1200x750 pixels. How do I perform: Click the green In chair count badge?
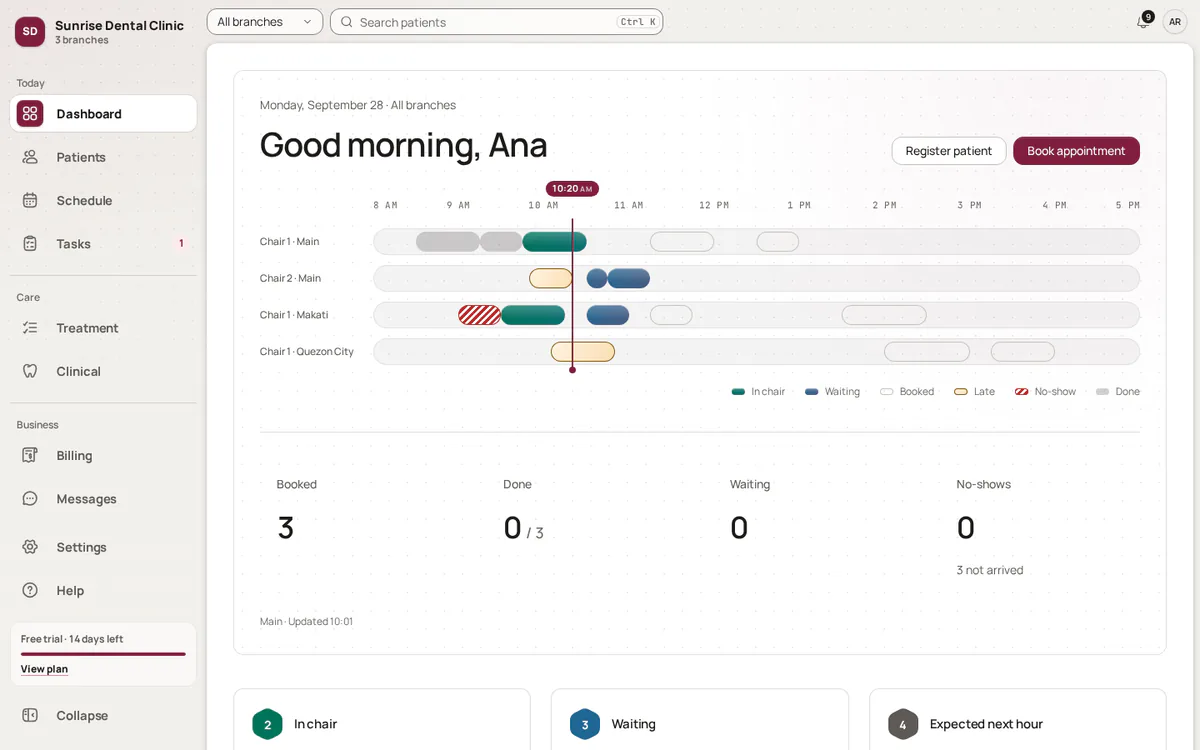(x=267, y=724)
